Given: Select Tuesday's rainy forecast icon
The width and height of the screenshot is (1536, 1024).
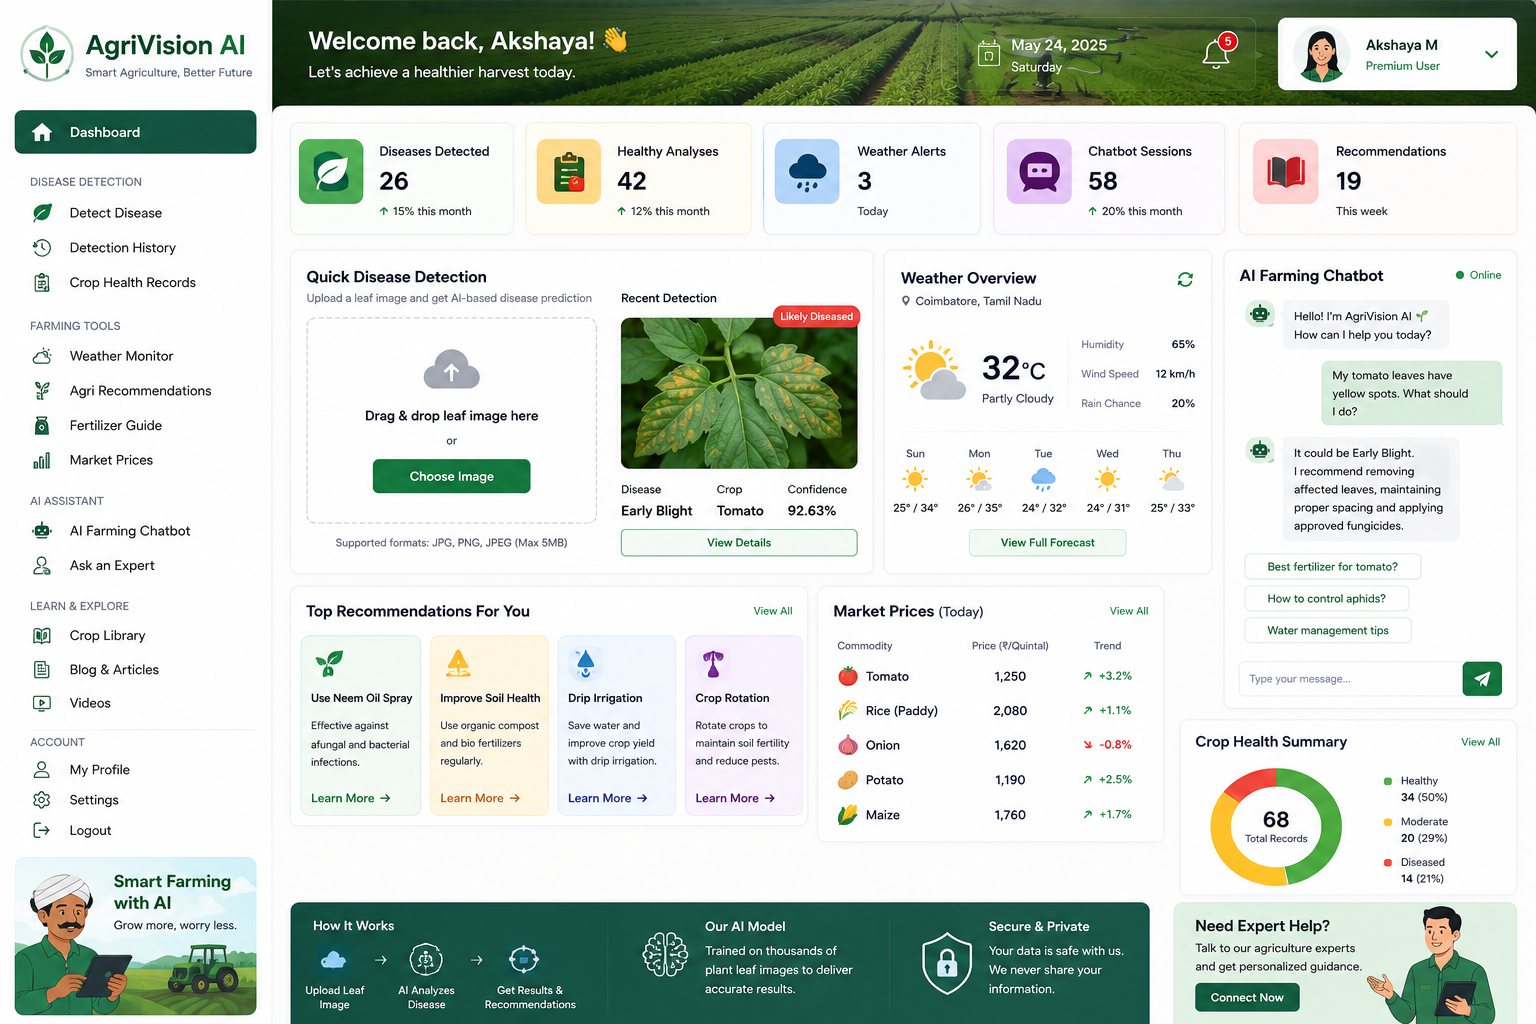Looking at the screenshot, I should click(1043, 480).
